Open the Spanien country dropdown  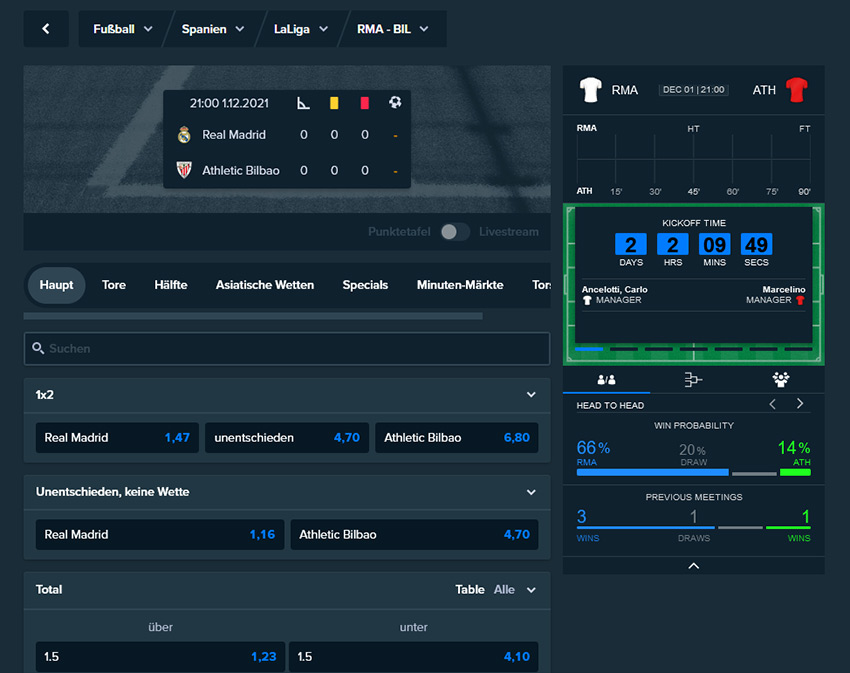212,29
